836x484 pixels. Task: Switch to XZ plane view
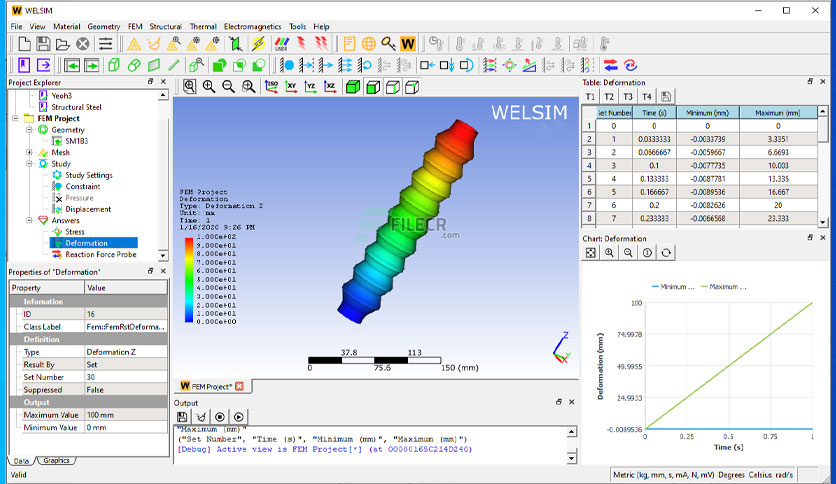tap(331, 86)
